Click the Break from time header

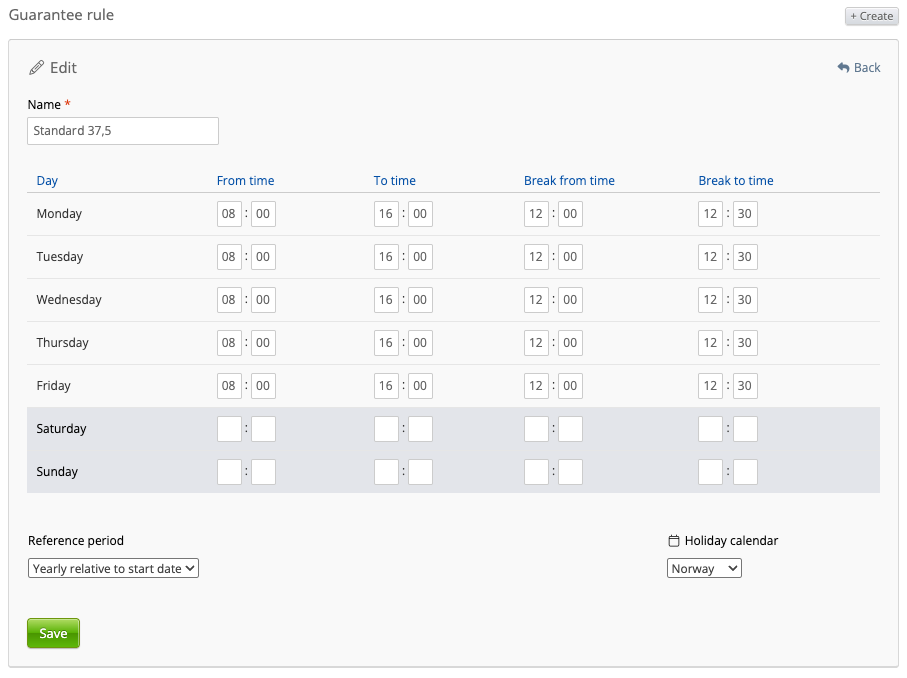point(569,181)
